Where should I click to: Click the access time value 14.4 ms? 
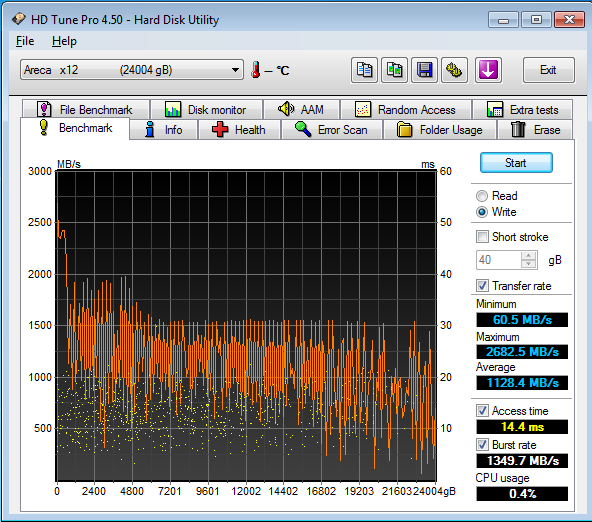(522, 427)
